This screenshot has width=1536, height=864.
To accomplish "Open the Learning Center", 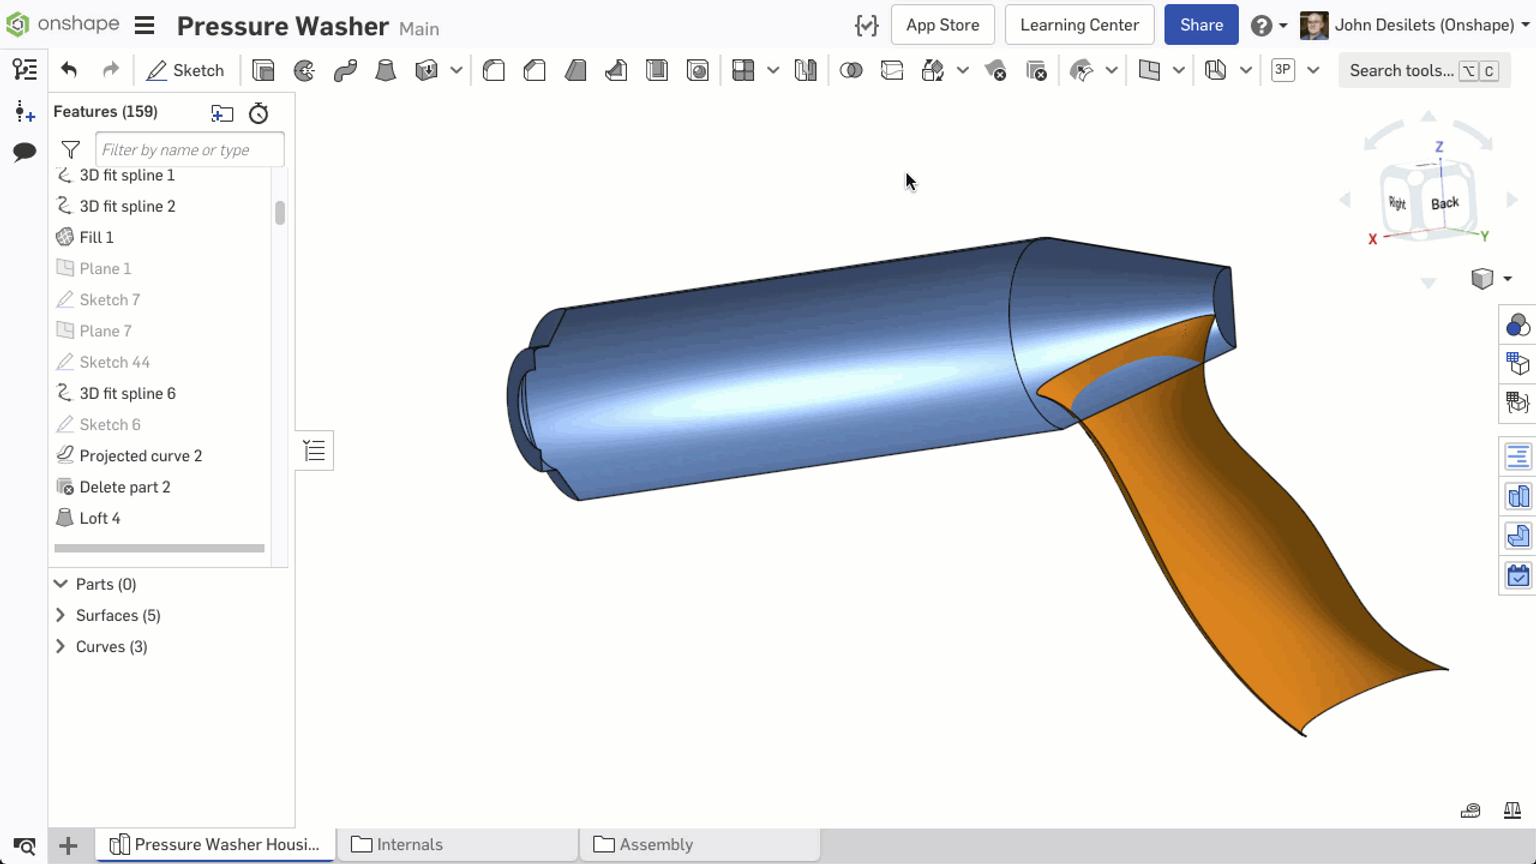I will [1079, 24].
